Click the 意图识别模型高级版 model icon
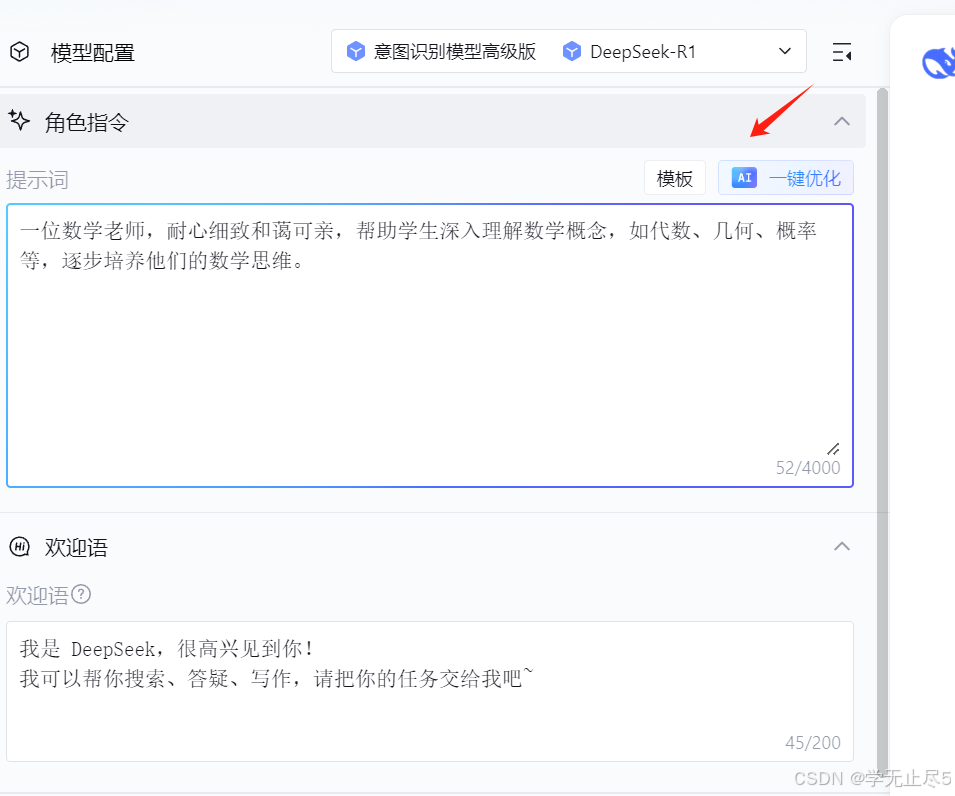The height and width of the screenshot is (796, 955). (356, 52)
